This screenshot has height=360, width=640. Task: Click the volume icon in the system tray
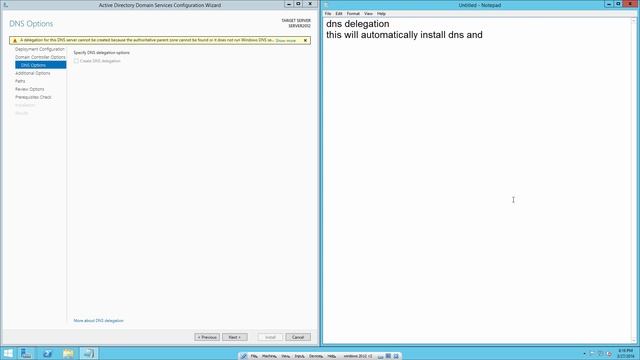point(609,353)
